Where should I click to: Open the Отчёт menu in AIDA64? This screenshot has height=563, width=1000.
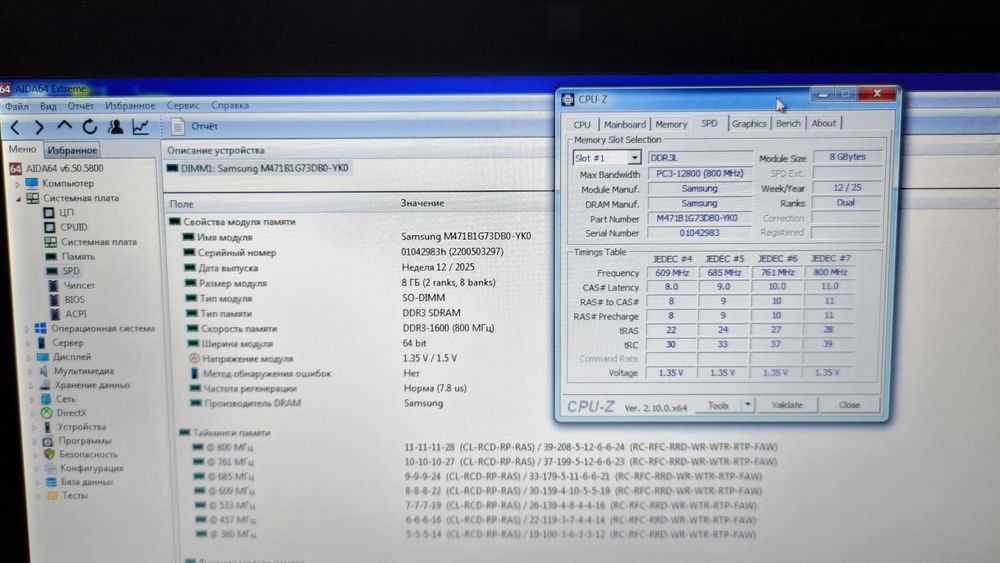[80, 106]
